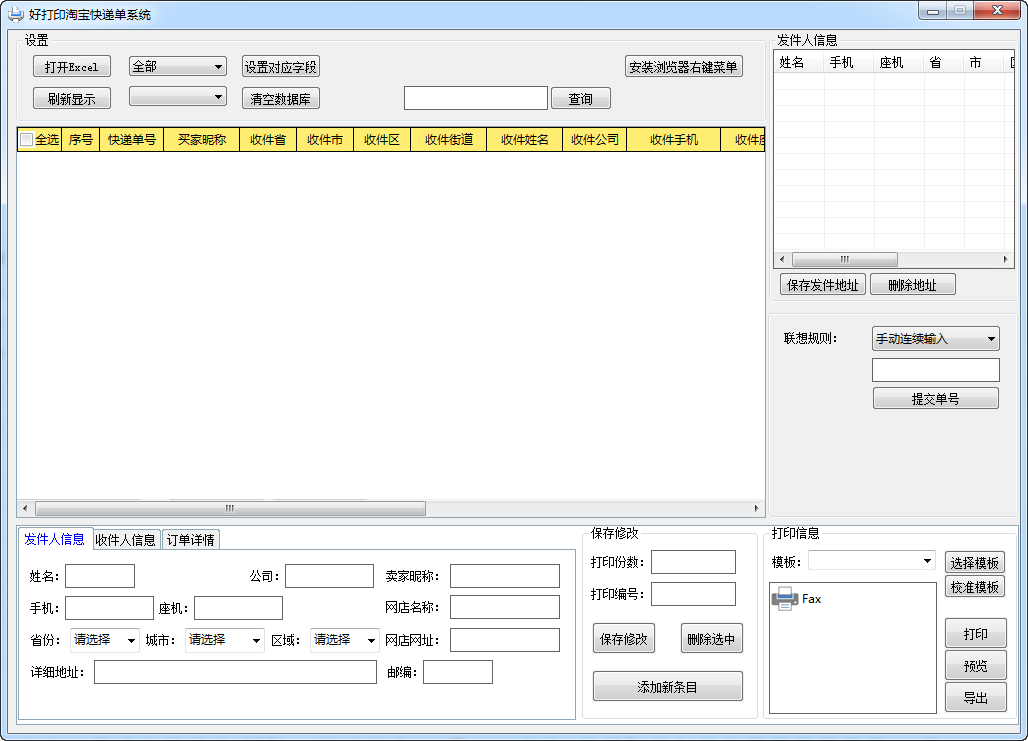Toggle the 全选 select-all checkbox

pyautogui.click(x=27, y=140)
